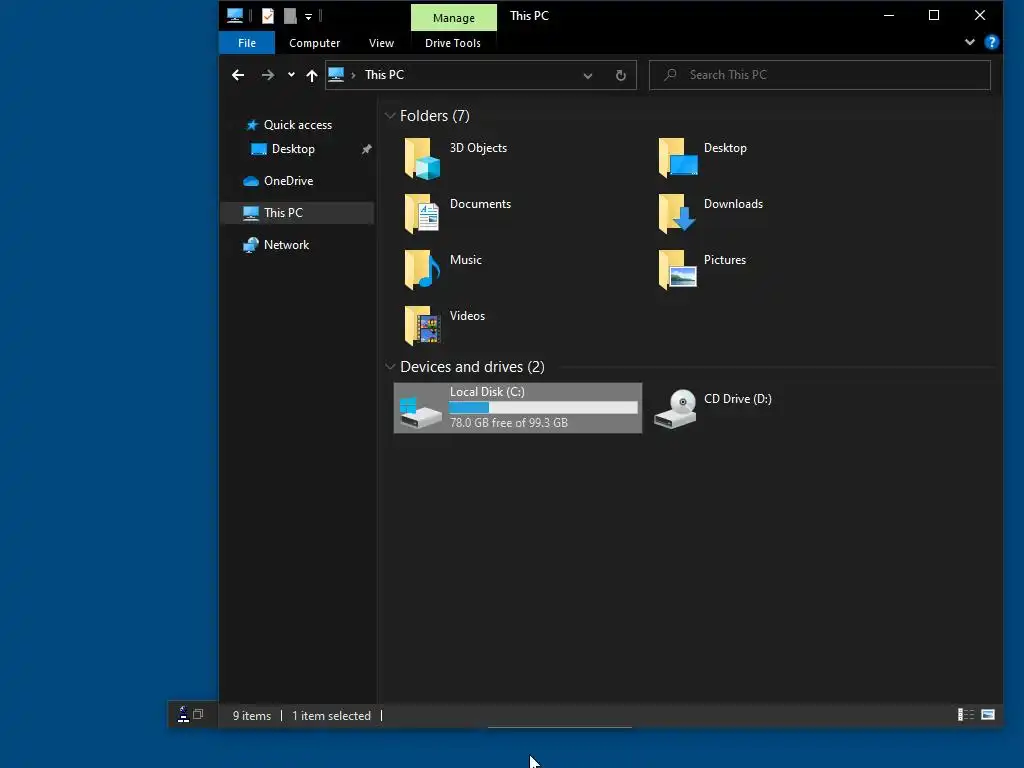Screen dimensions: 1024x768
Task: Select the Pictures folder icon
Action: pos(677,270)
